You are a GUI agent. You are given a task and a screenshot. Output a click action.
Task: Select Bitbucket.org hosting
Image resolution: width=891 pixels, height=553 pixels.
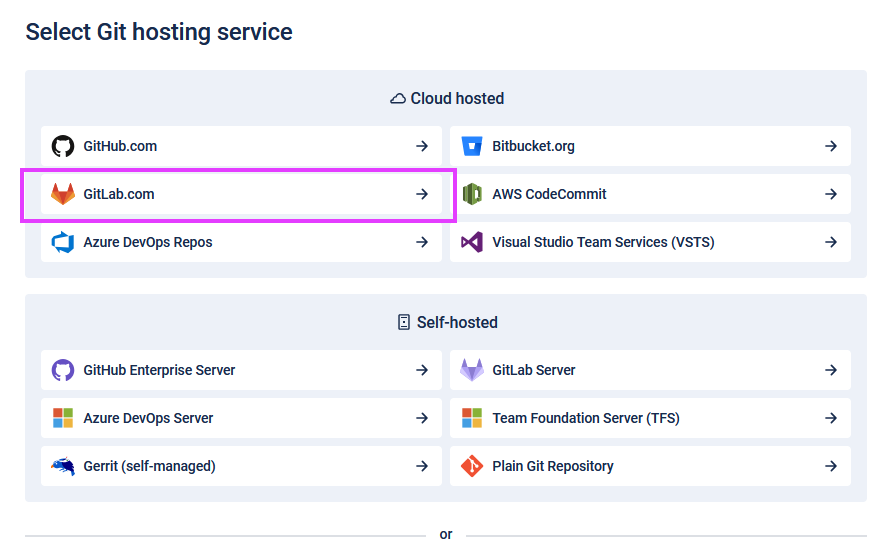tap(650, 146)
